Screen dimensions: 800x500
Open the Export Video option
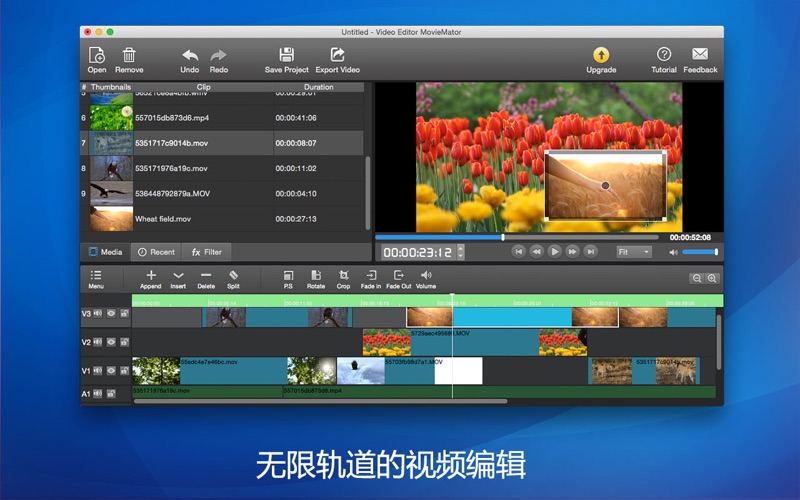click(337, 55)
